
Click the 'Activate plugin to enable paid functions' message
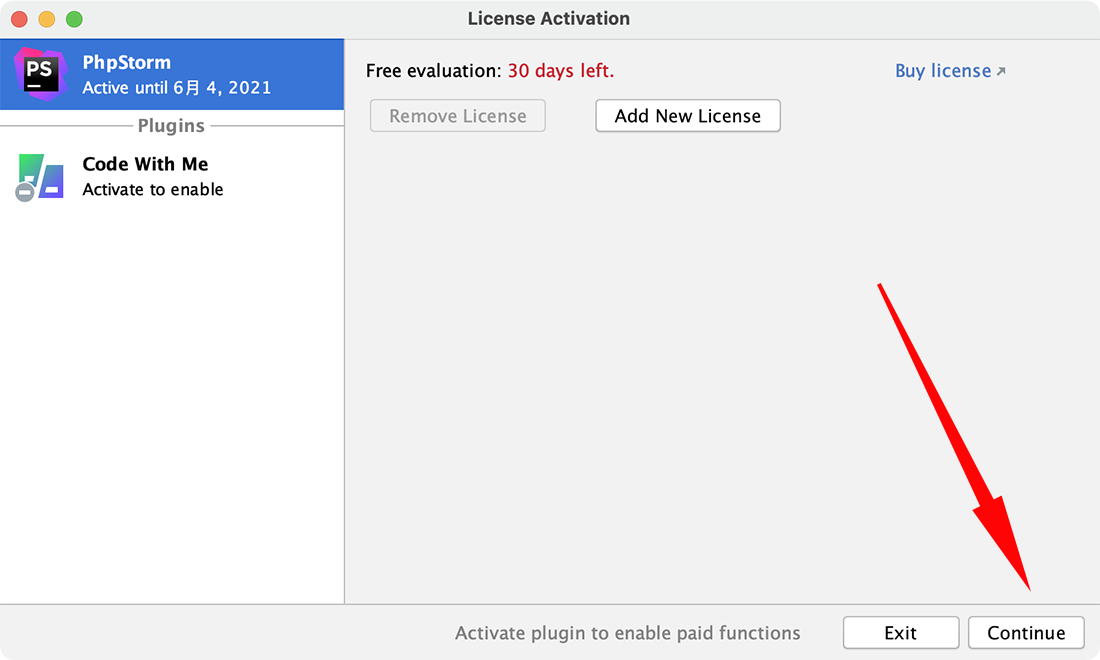point(628,633)
